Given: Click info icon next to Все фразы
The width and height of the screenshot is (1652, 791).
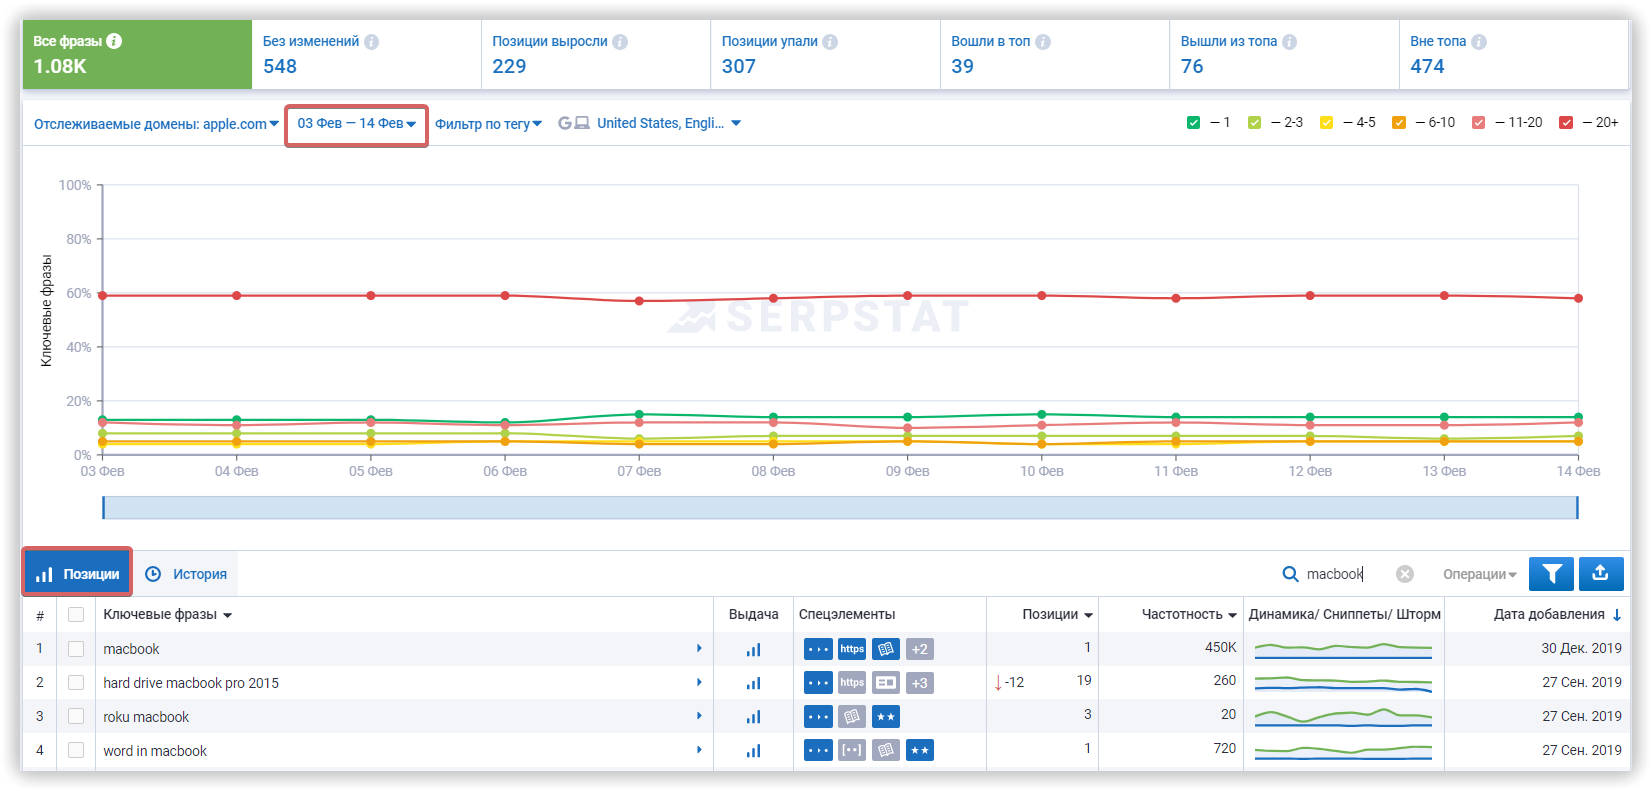Looking at the screenshot, I should click(x=114, y=41).
